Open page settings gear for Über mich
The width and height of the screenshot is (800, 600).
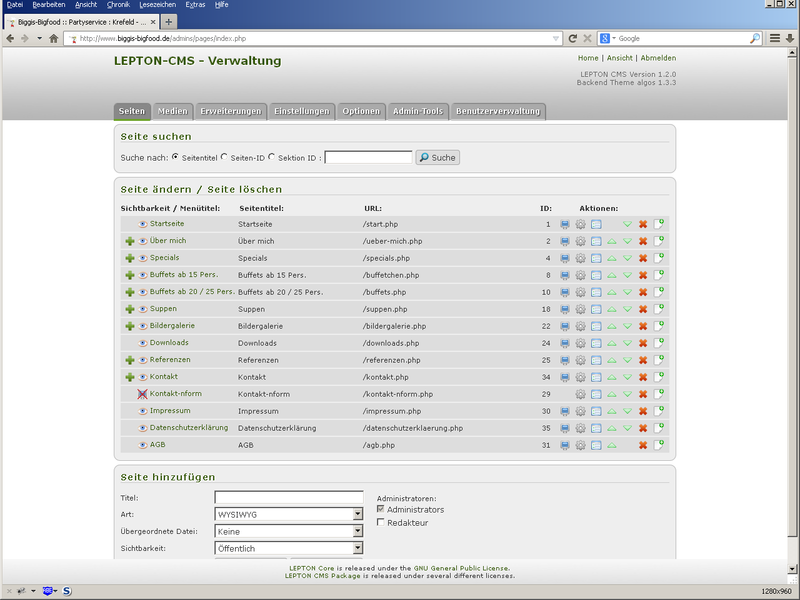pyautogui.click(x=581, y=241)
